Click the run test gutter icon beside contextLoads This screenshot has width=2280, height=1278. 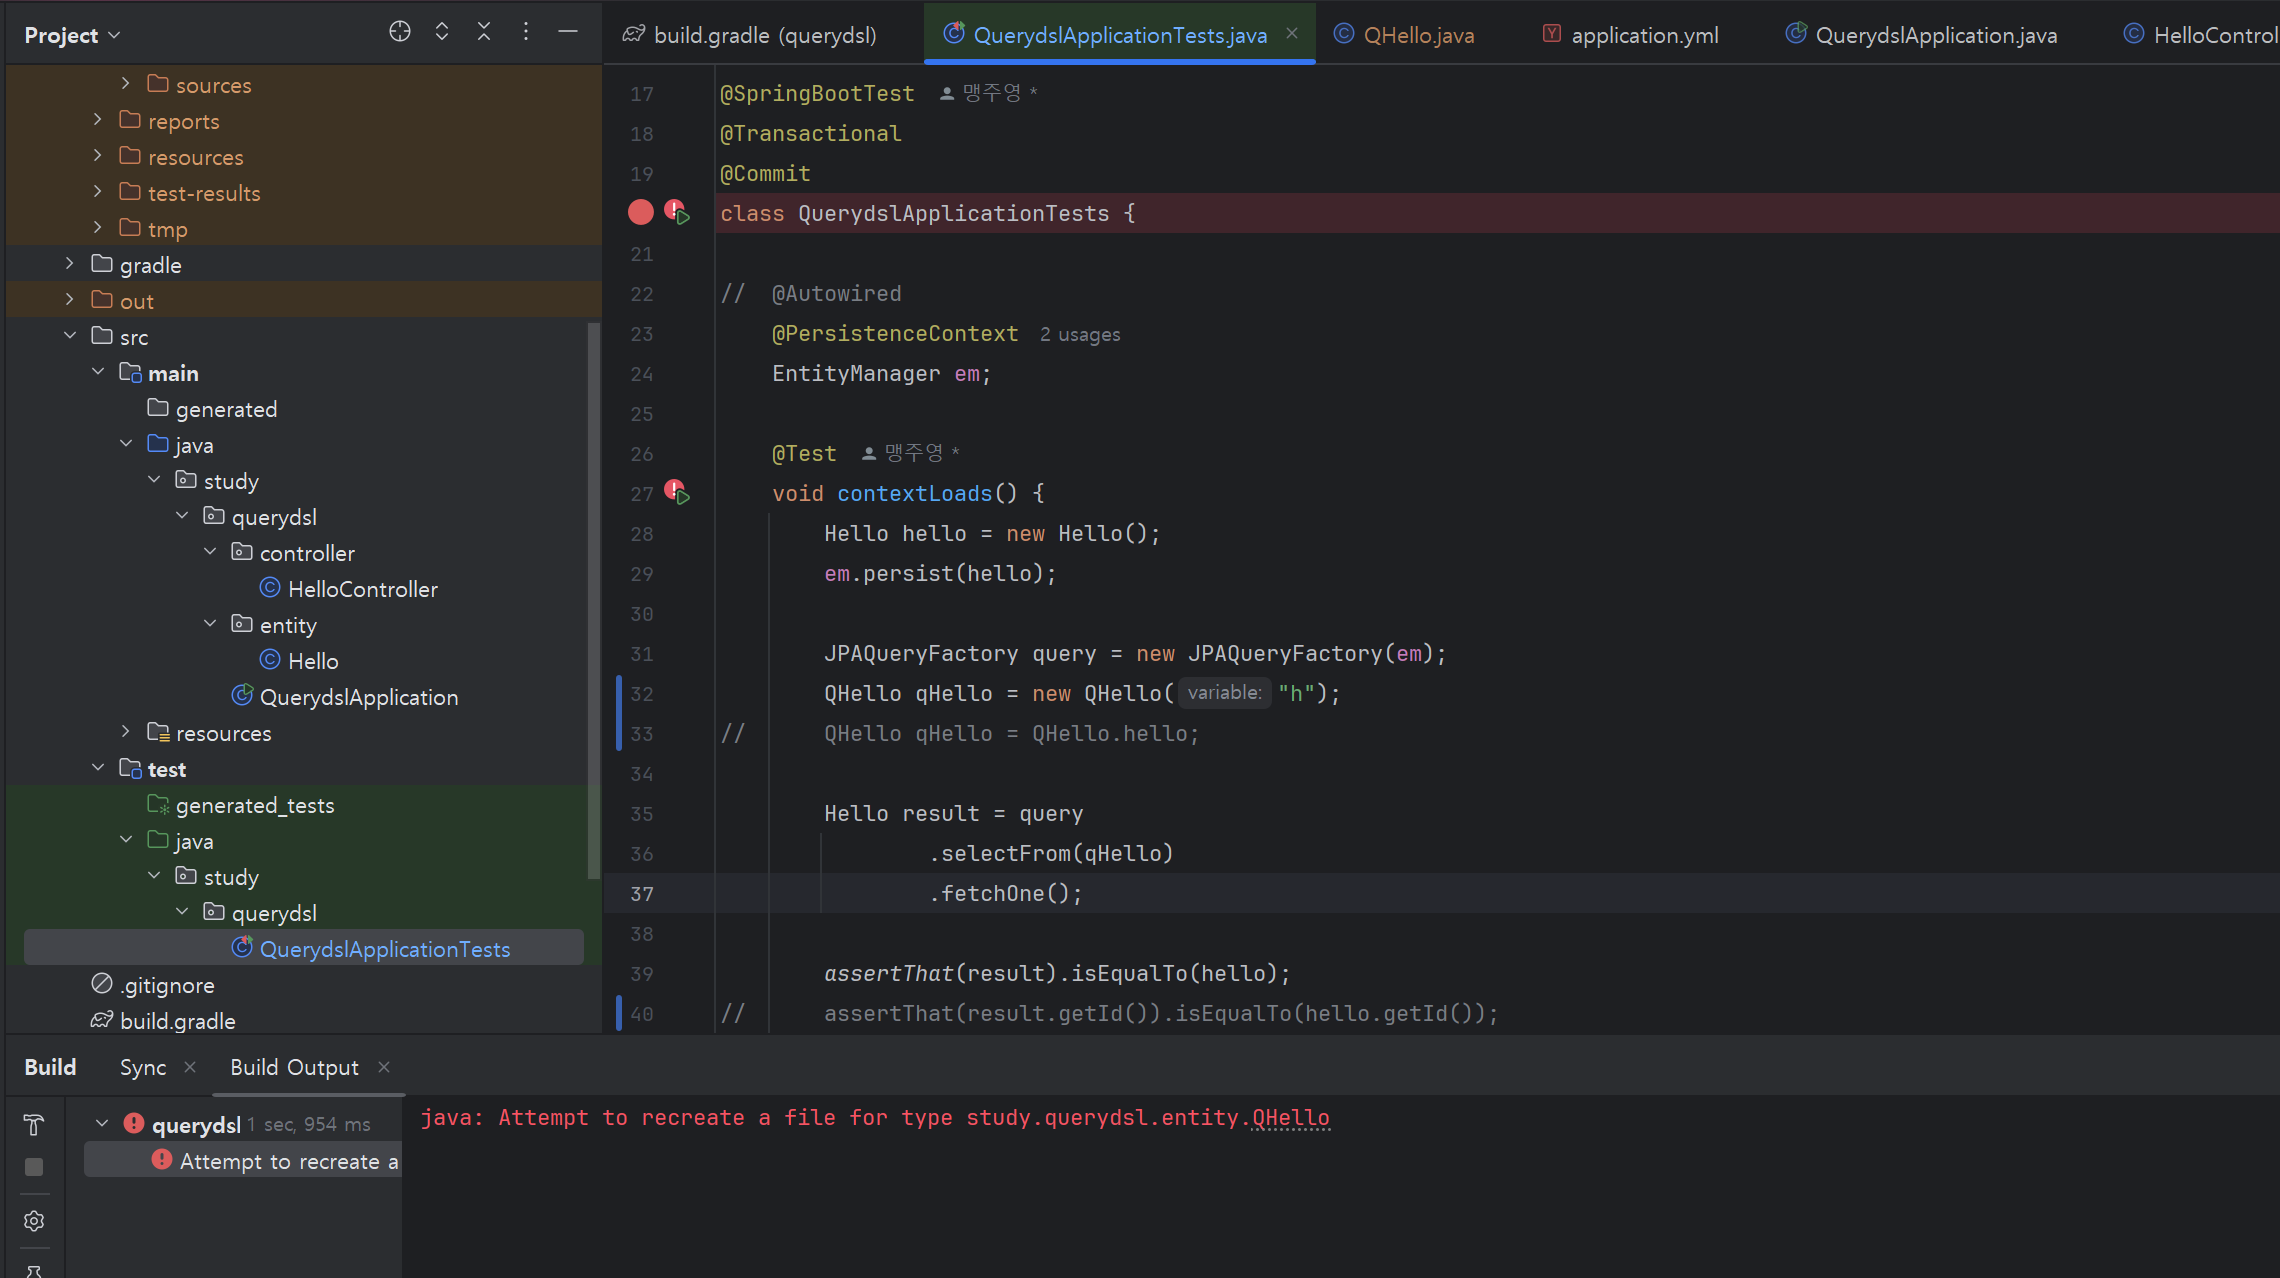pyautogui.click(x=679, y=493)
